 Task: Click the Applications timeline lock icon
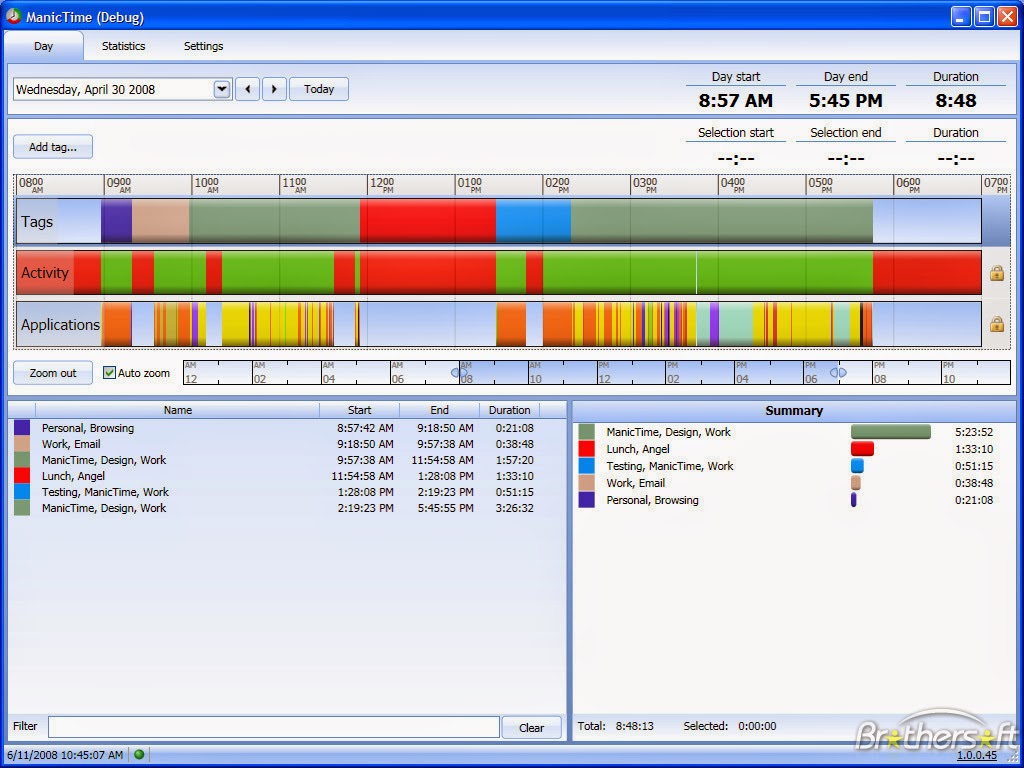997,323
